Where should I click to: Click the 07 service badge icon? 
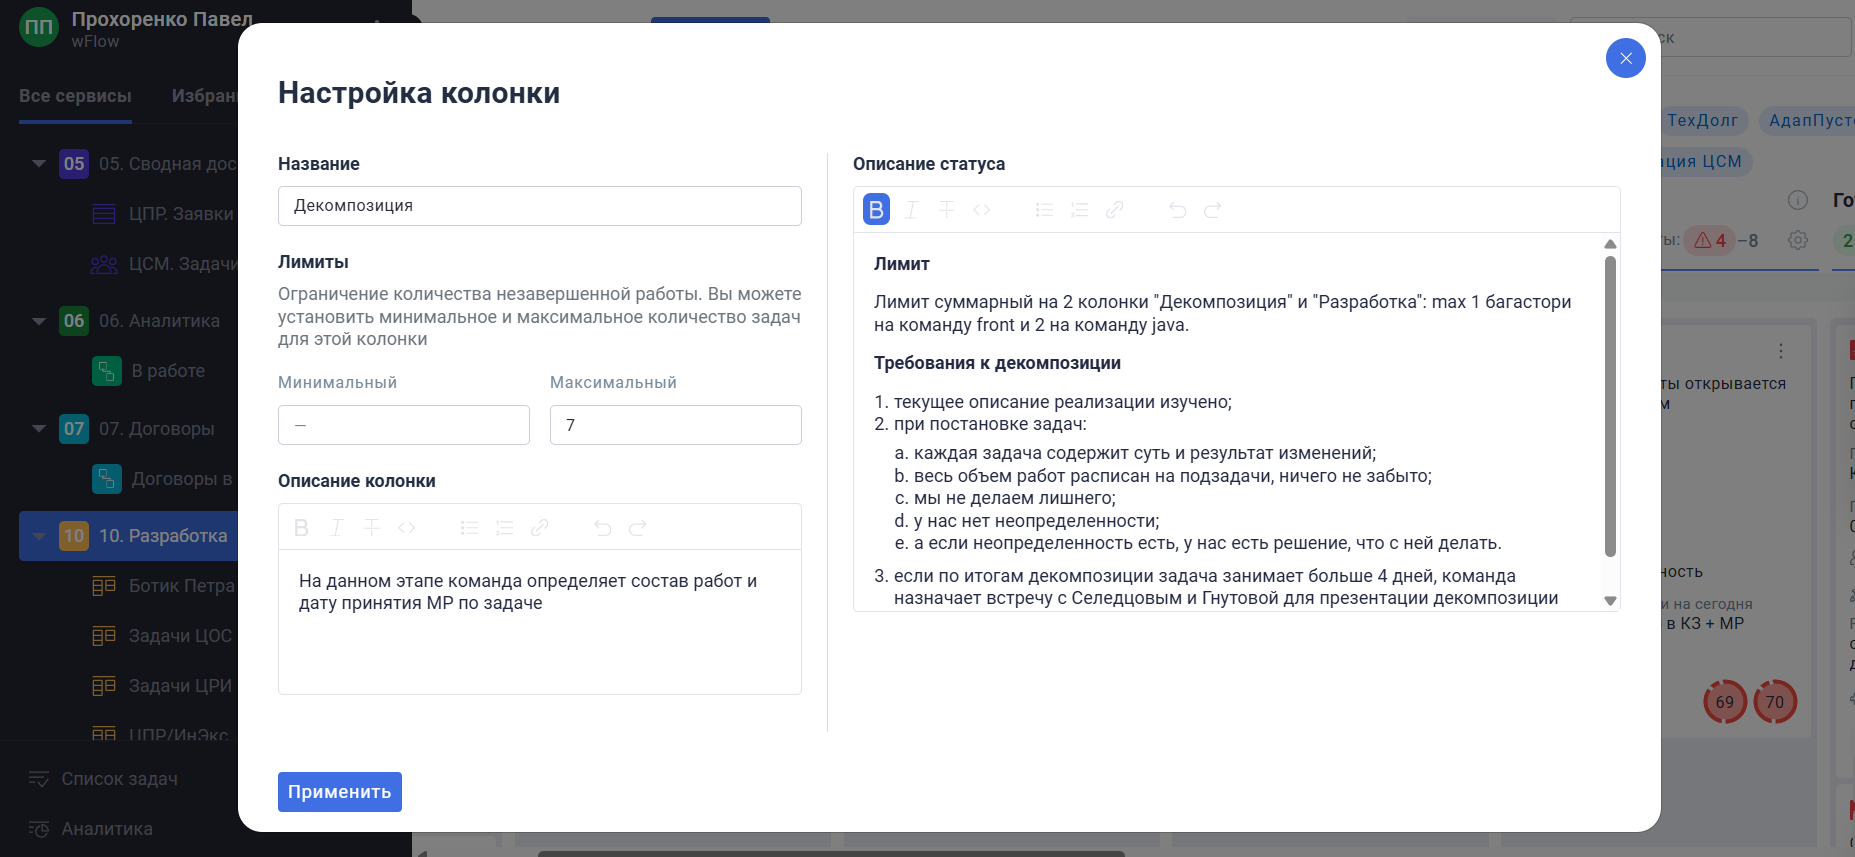tap(74, 429)
